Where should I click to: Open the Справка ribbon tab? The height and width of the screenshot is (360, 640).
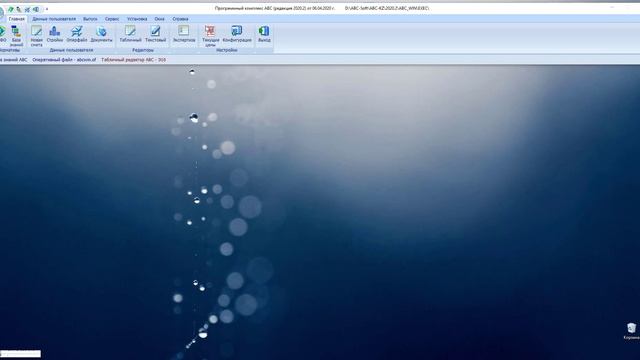point(180,19)
